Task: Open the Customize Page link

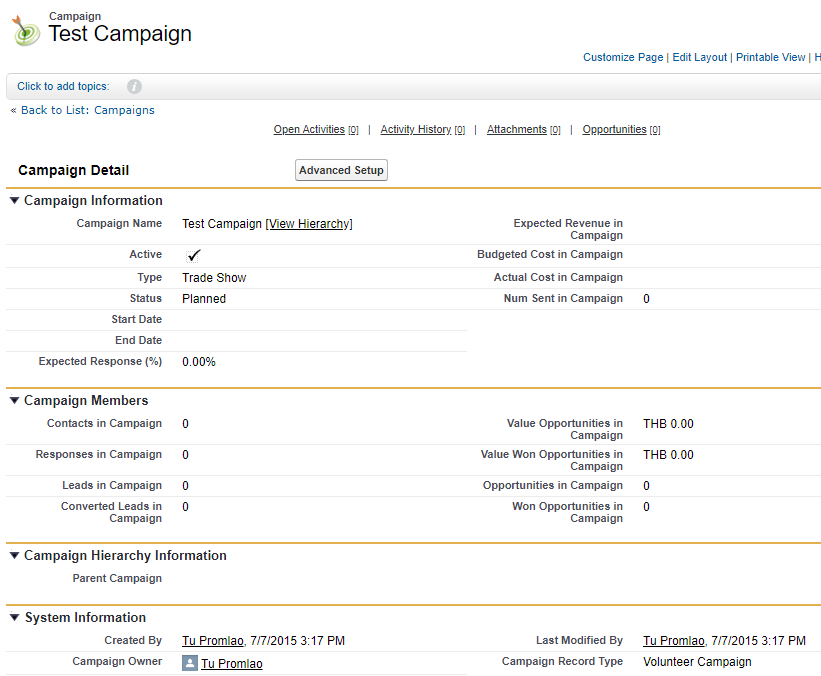Action: (622, 58)
